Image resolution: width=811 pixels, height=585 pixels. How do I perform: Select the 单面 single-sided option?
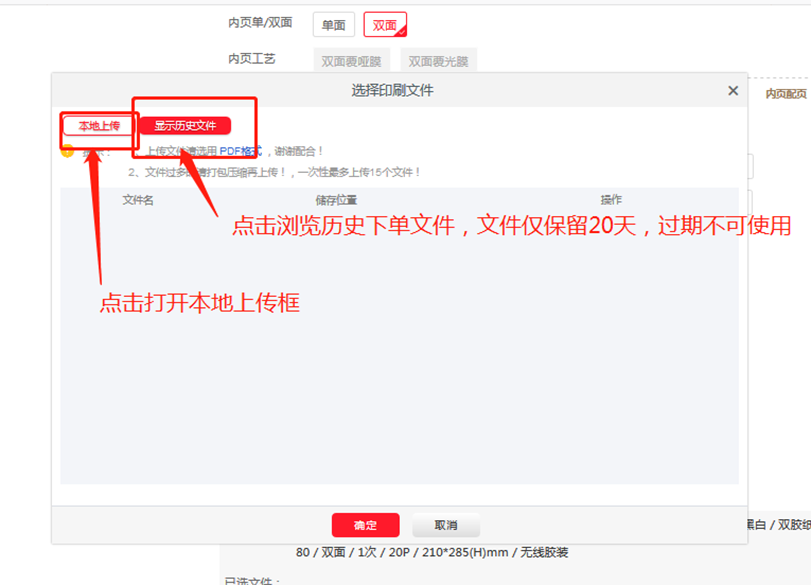[333, 25]
